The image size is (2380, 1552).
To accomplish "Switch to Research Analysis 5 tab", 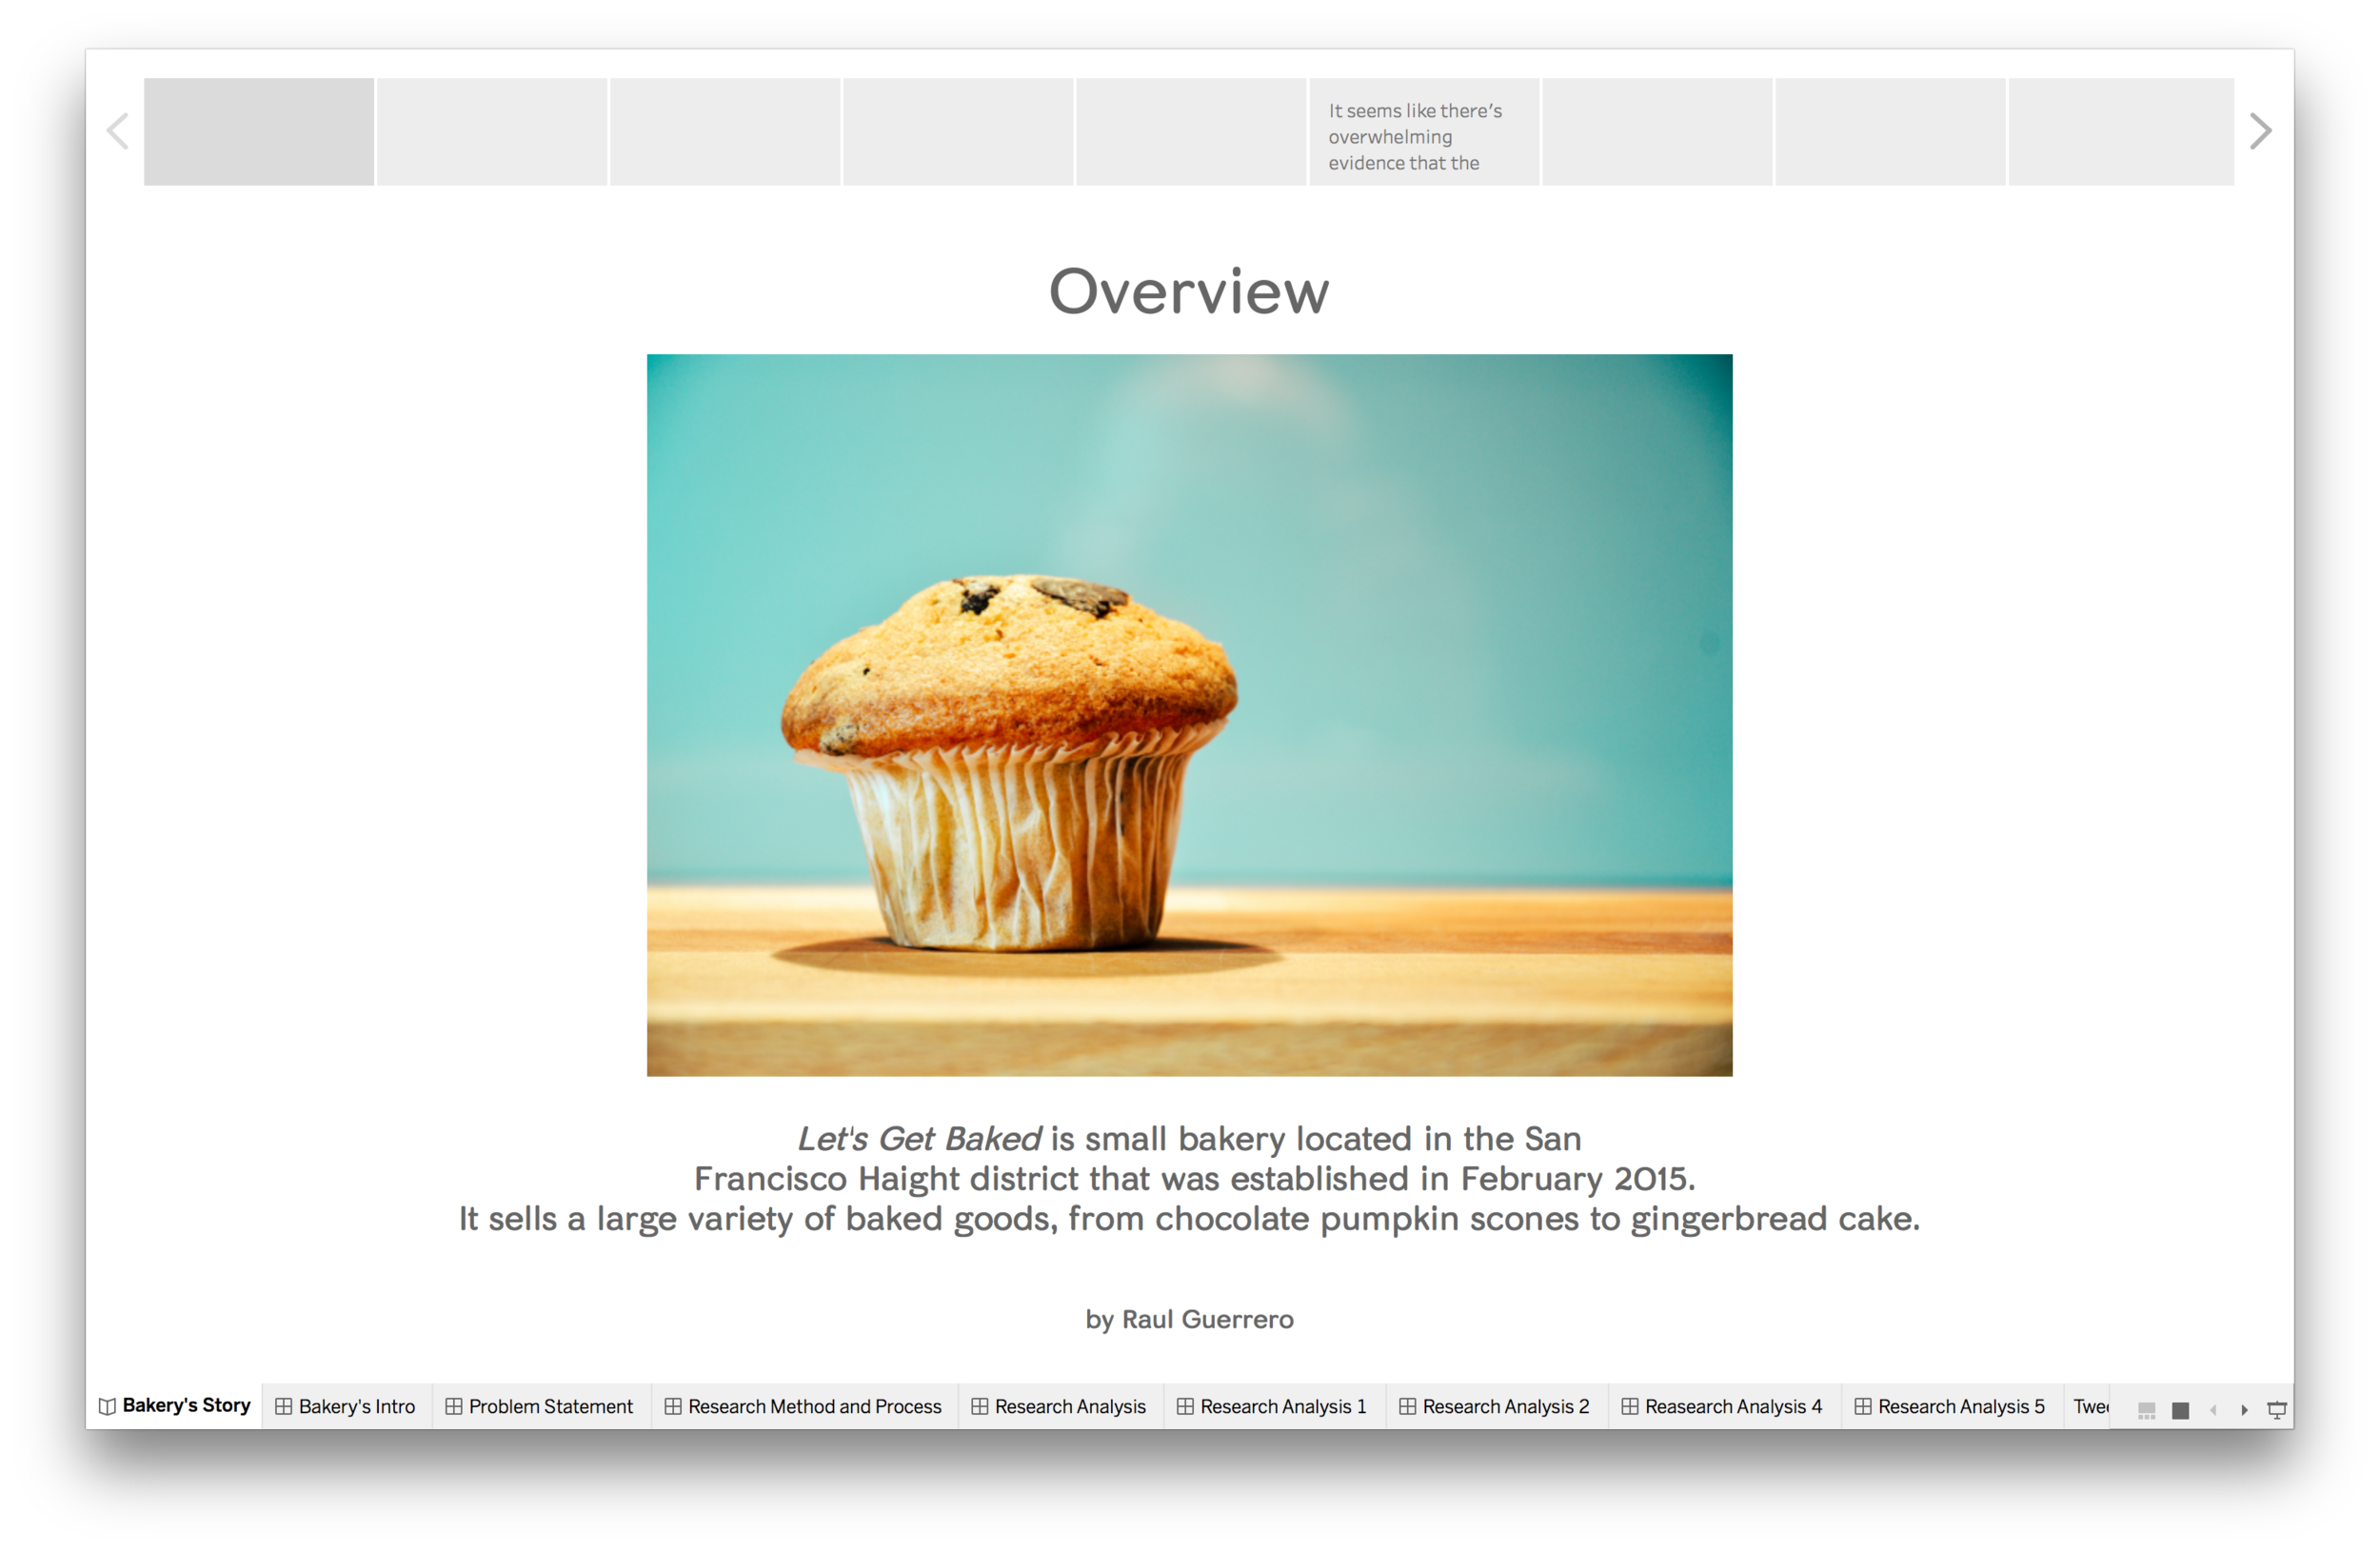I will [x=1951, y=1406].
